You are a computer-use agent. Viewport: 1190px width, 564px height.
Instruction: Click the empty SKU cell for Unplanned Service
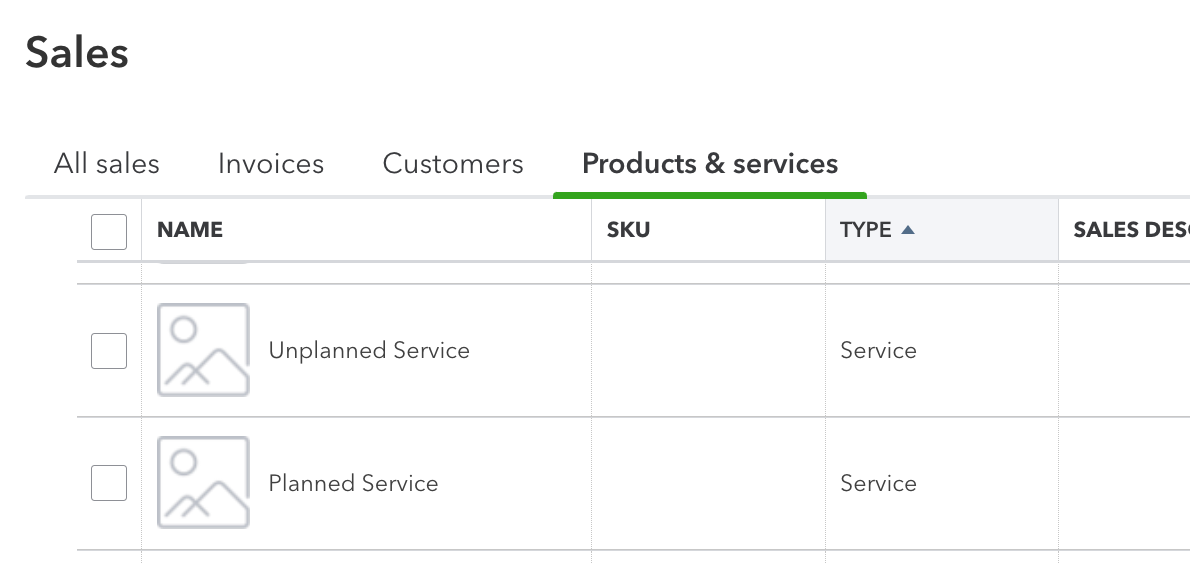(x=708, y=351)
